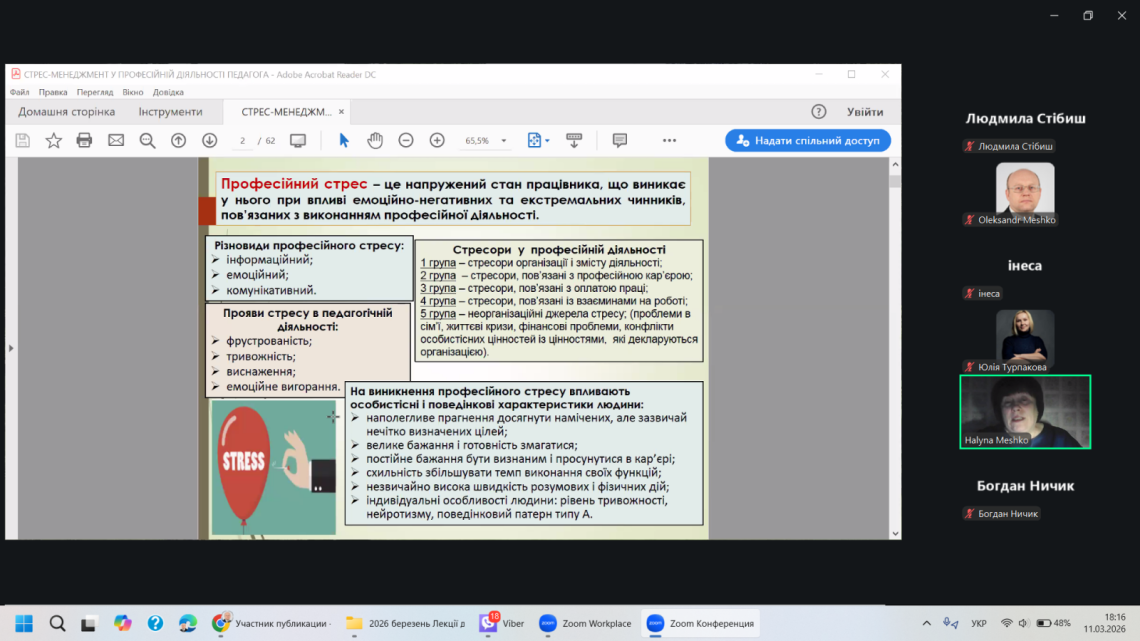Click the Увійти sign-in link
1140x641 pixels.
865,112
